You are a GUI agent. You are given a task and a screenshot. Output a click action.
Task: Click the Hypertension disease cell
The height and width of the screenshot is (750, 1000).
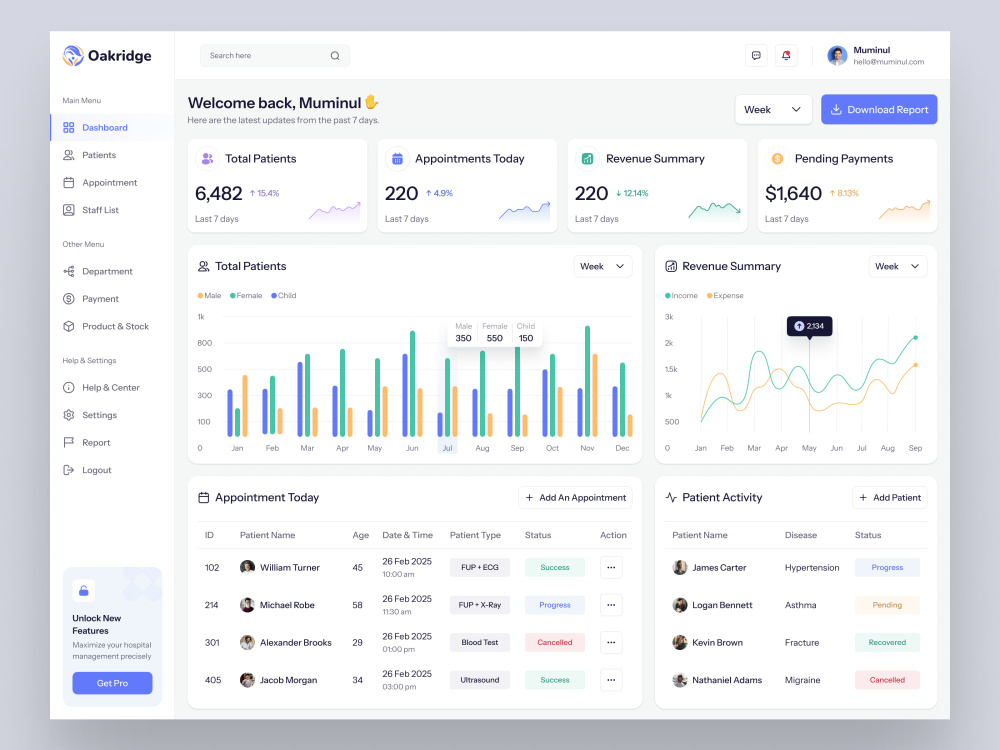click(812, 568)
